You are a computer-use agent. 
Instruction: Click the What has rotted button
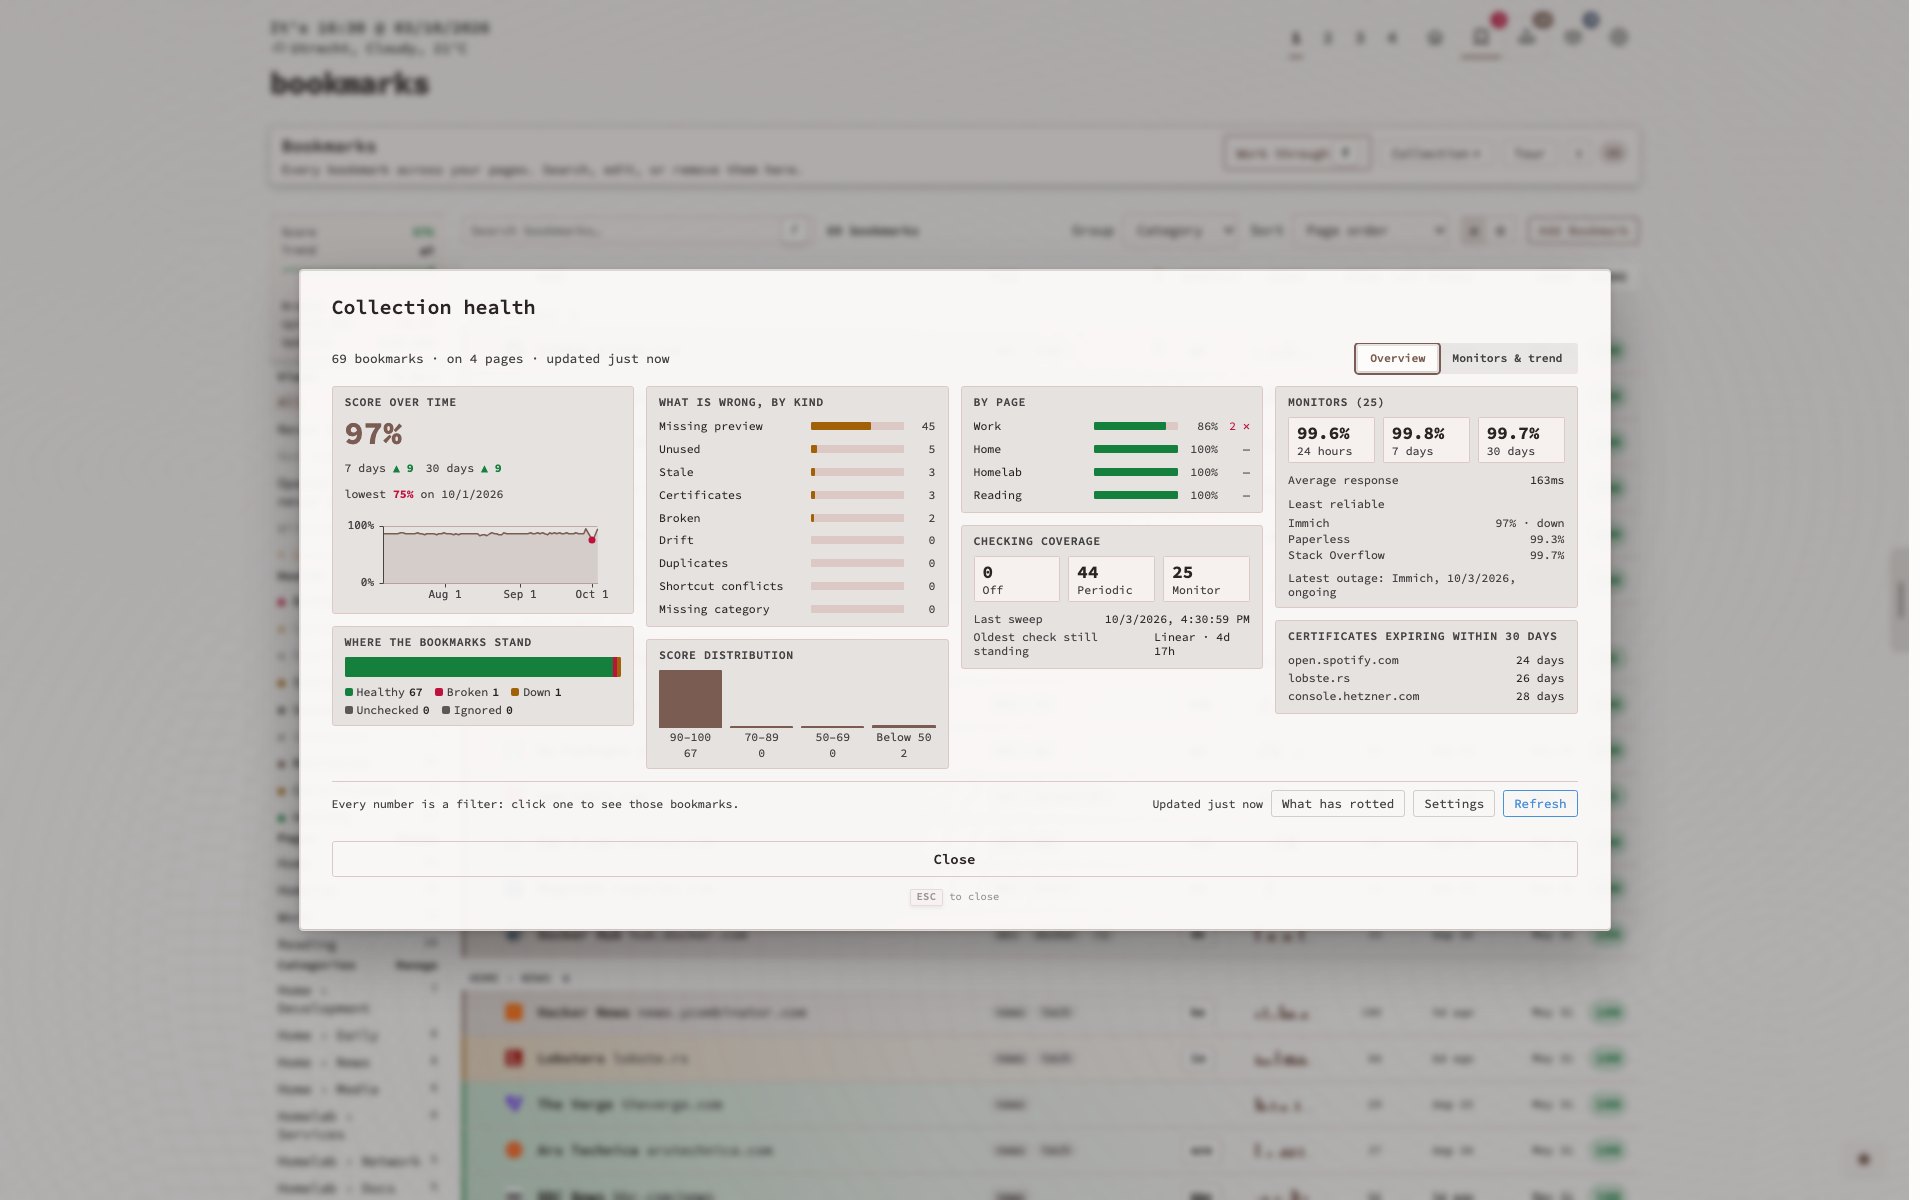(x=1337, y=804)
